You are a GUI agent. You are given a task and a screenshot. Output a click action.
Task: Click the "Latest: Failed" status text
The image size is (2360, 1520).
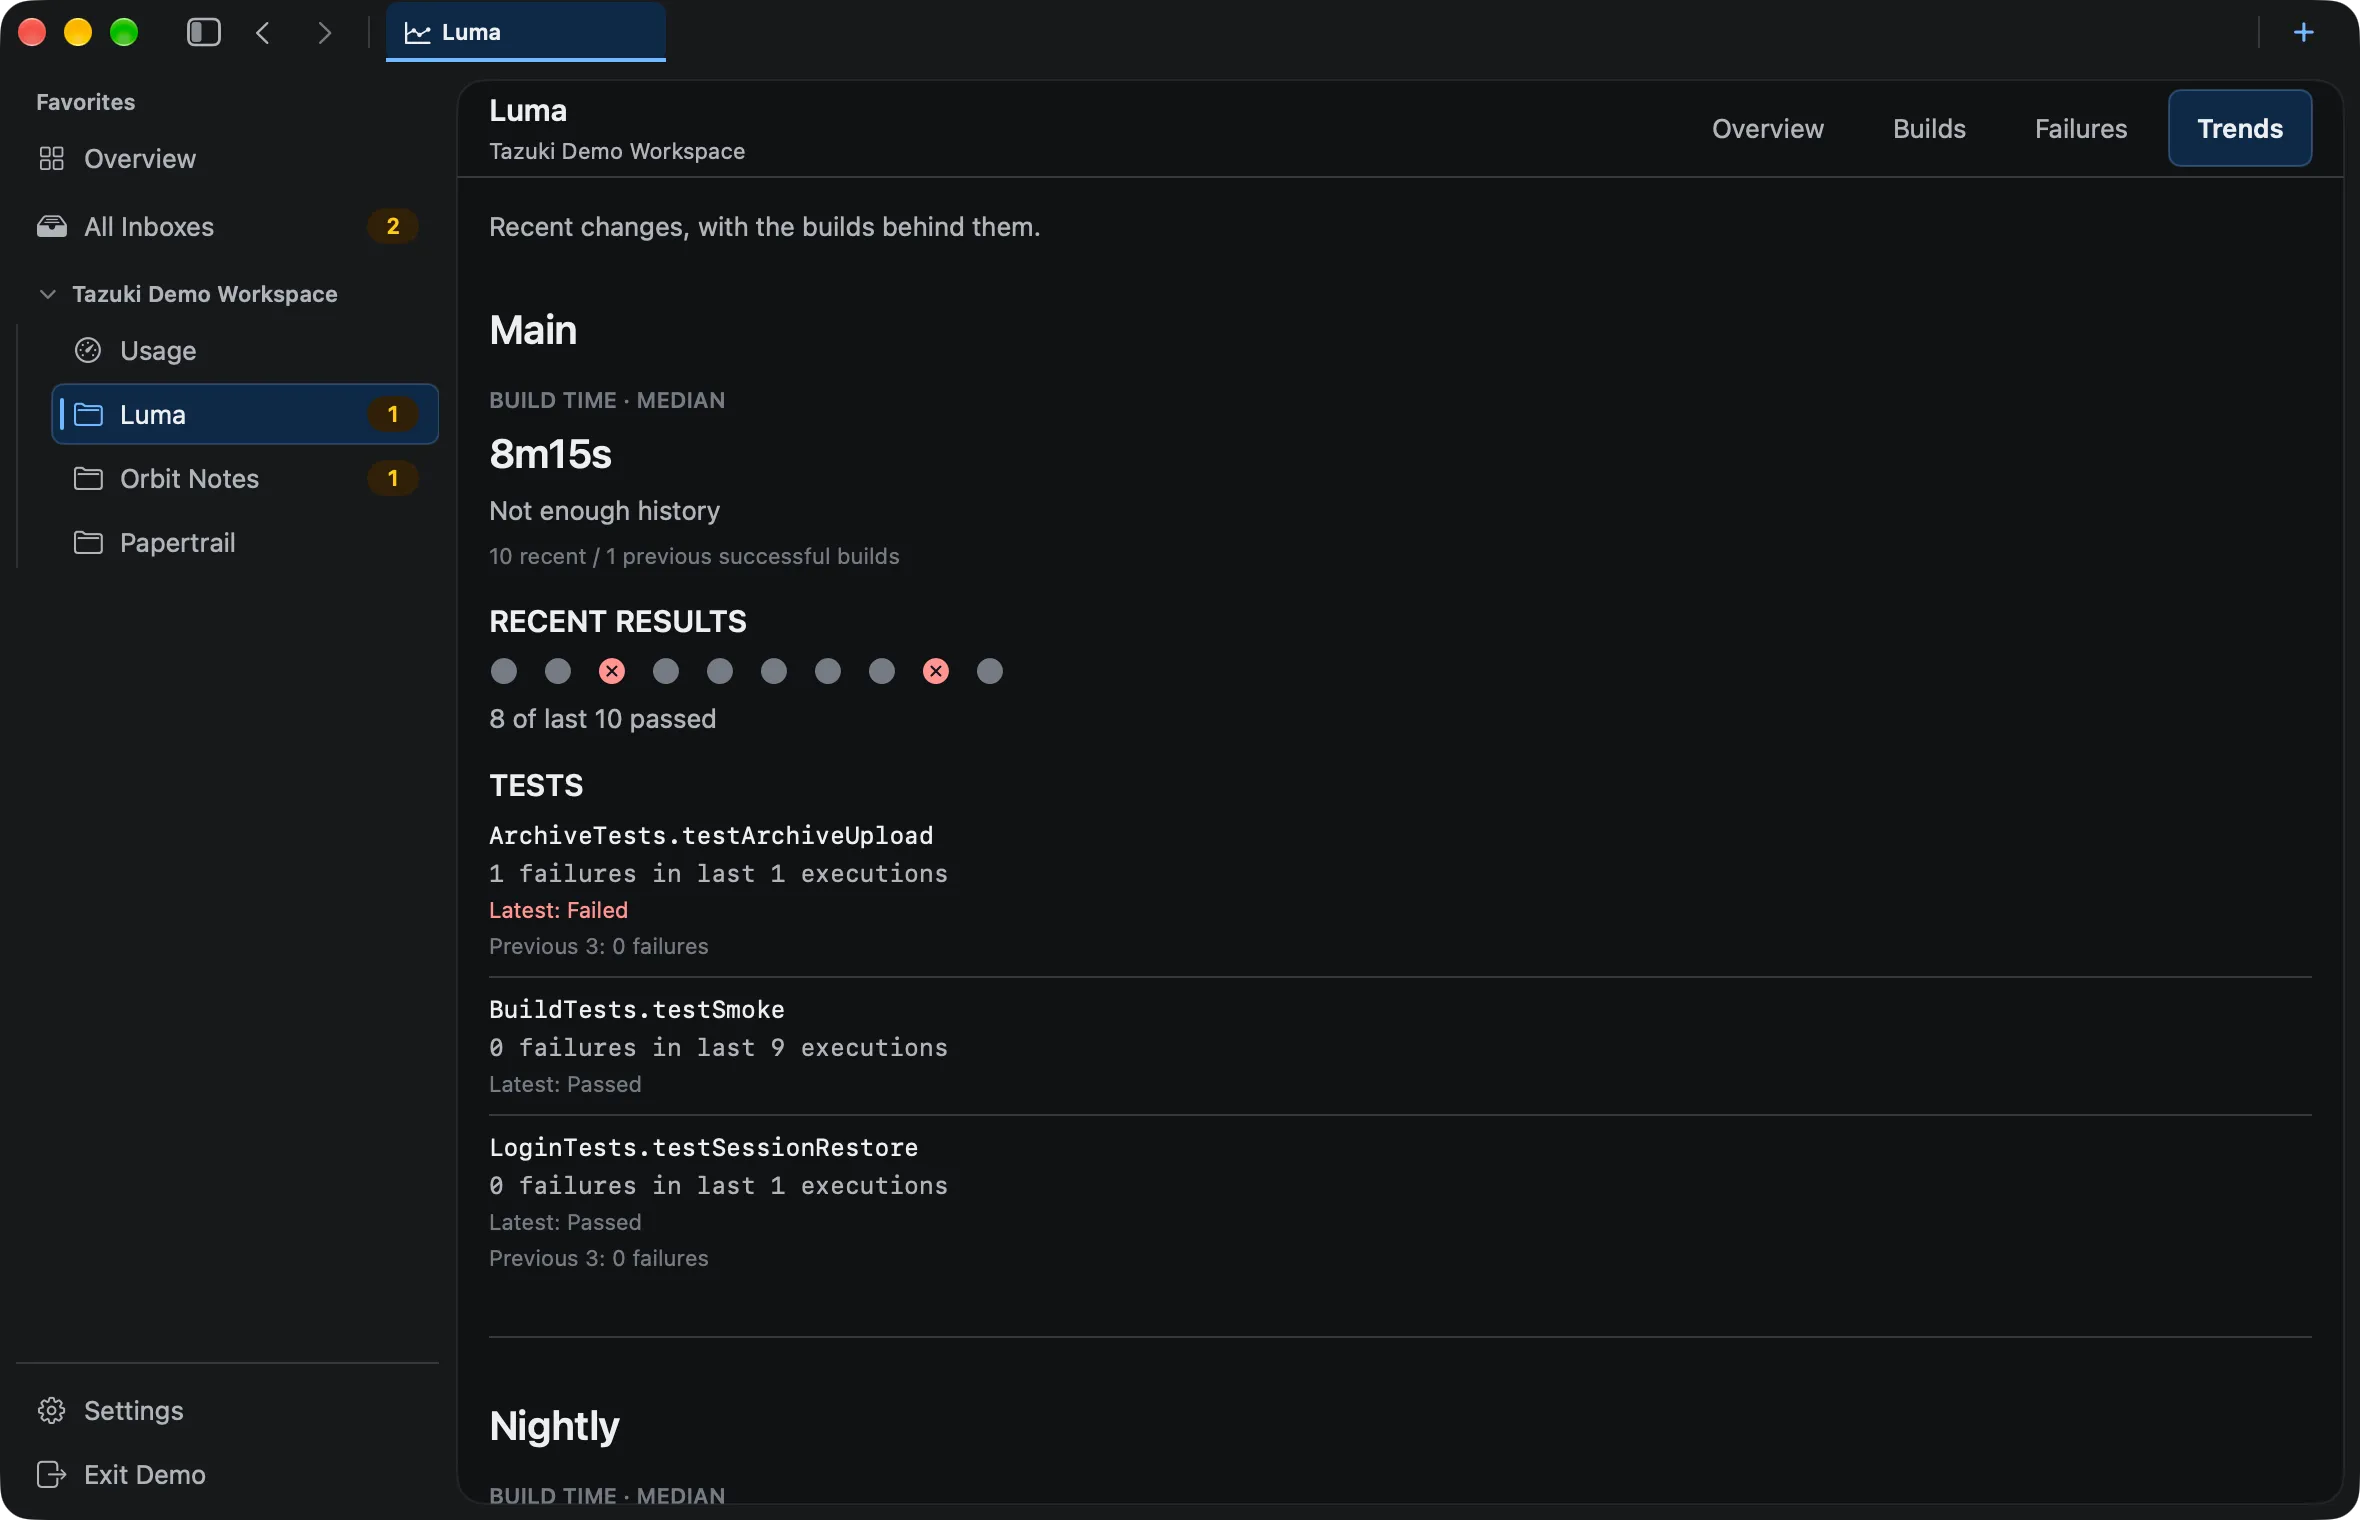pyautogui.click(x=558, y=911)
